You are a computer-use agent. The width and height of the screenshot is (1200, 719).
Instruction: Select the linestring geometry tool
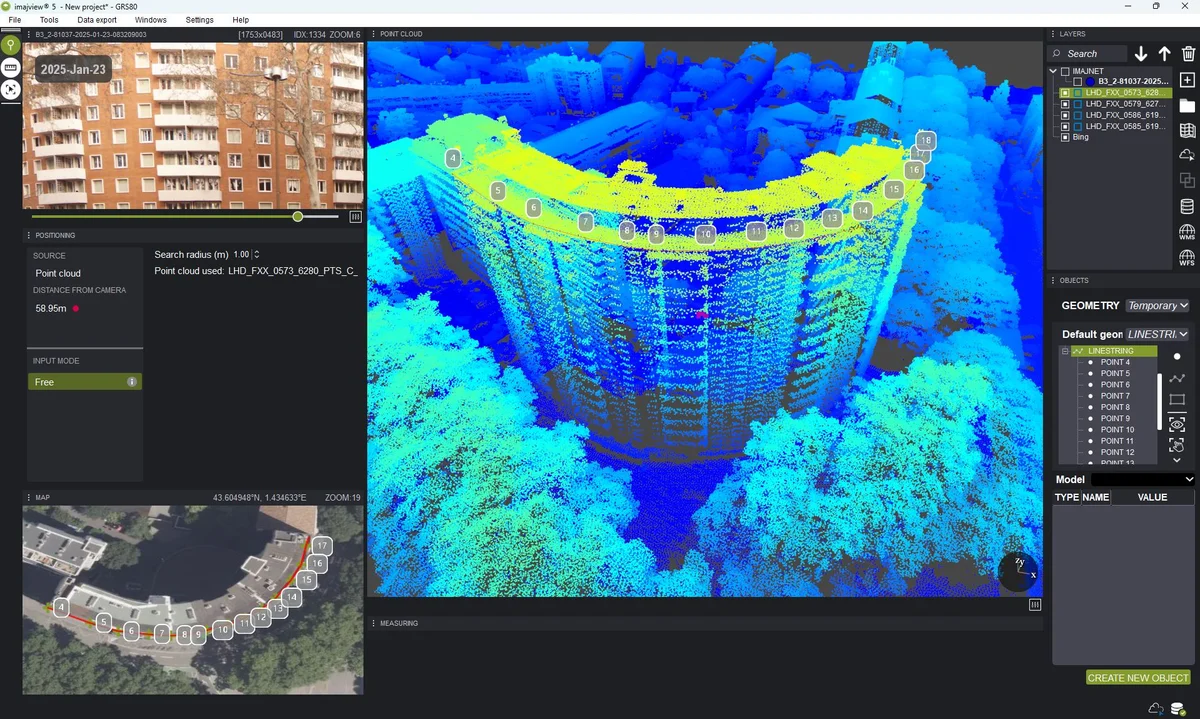click(1177, 378)
